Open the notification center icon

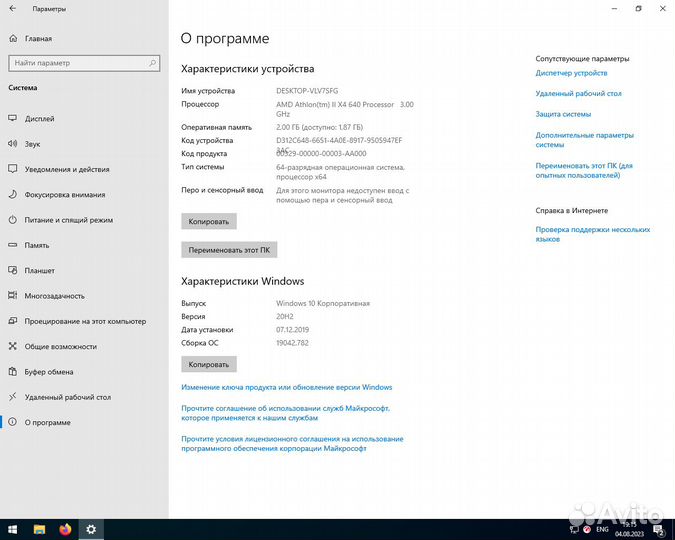coord(659,530)
